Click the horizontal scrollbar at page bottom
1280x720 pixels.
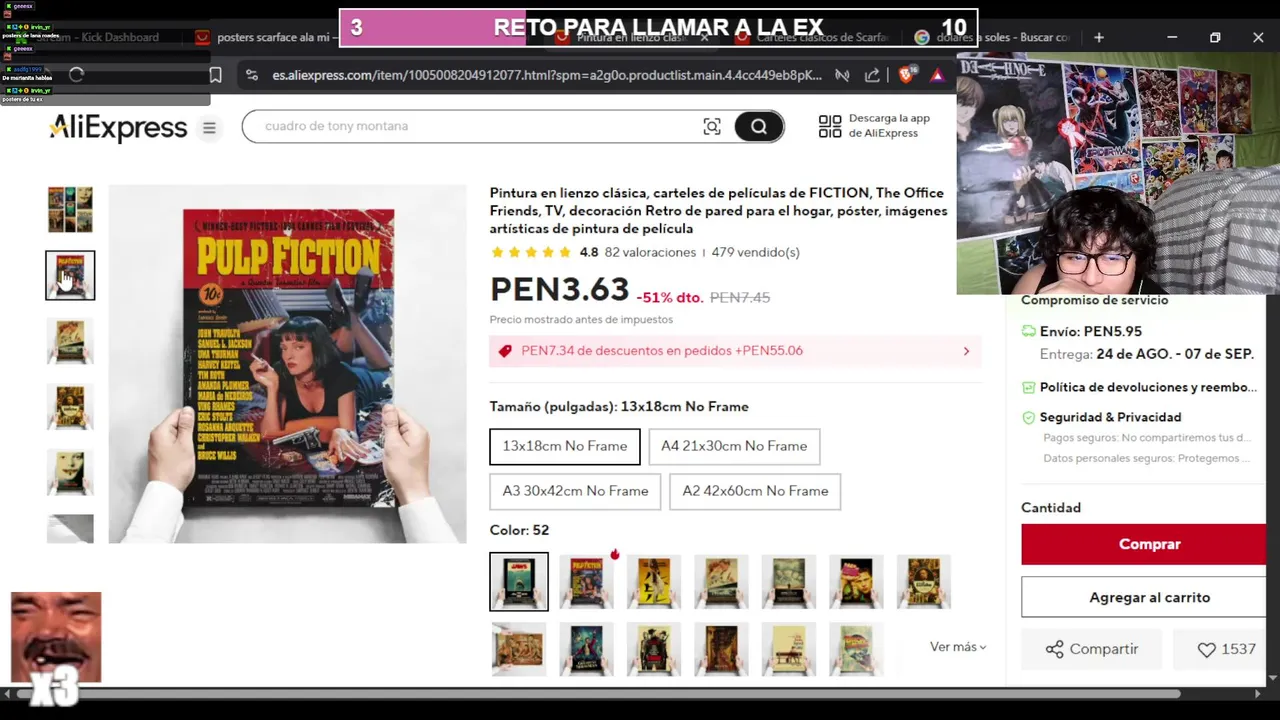(x=600, y=693)
